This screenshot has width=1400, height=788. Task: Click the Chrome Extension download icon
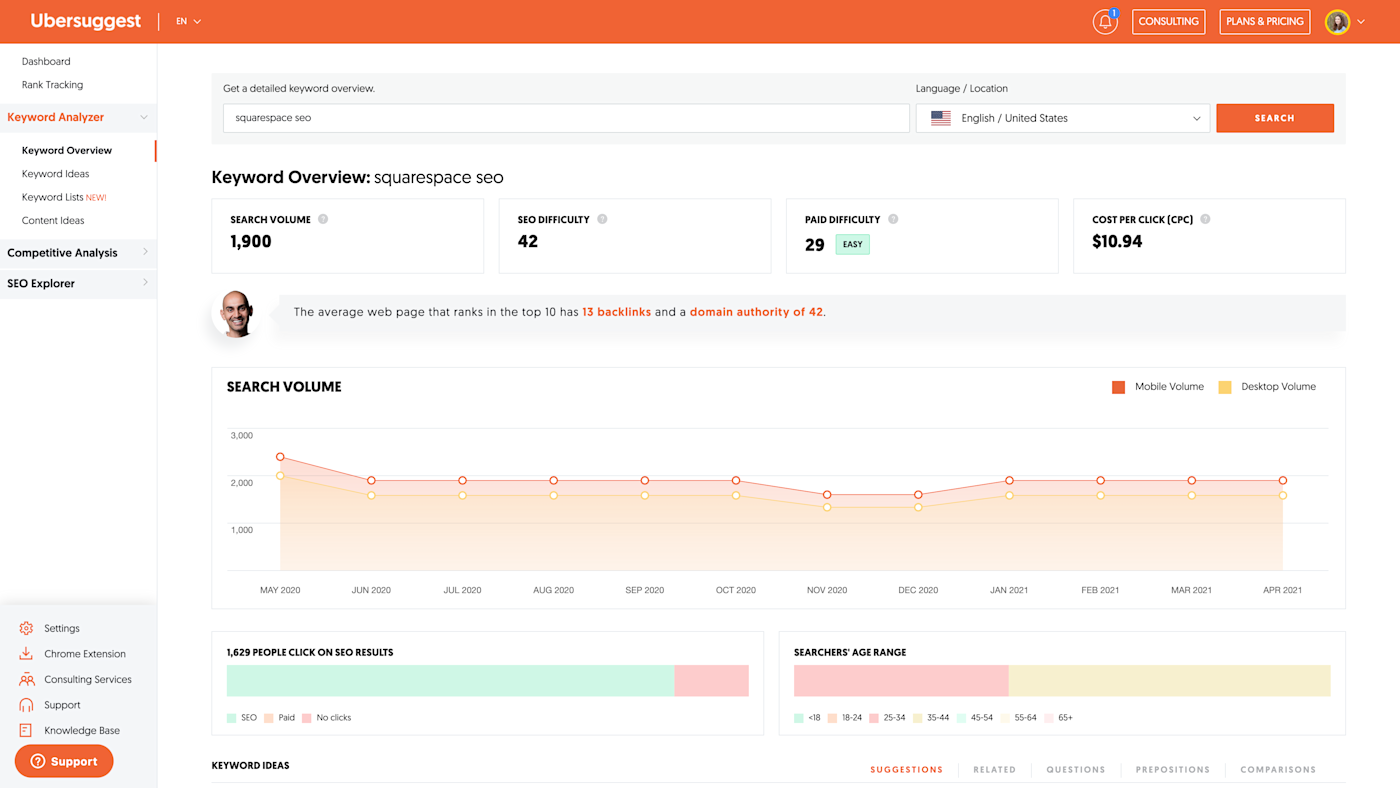(26, 654)
